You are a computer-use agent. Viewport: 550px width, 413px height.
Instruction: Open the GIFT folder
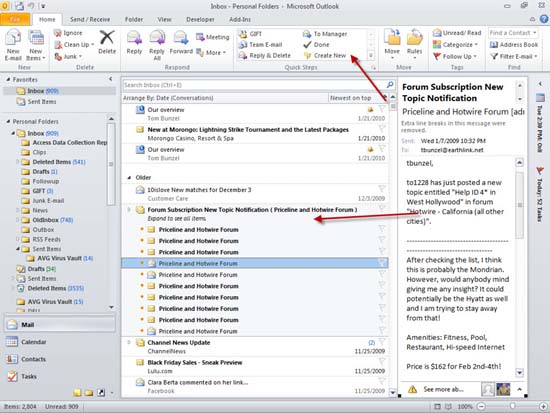[x=37, y=191]
